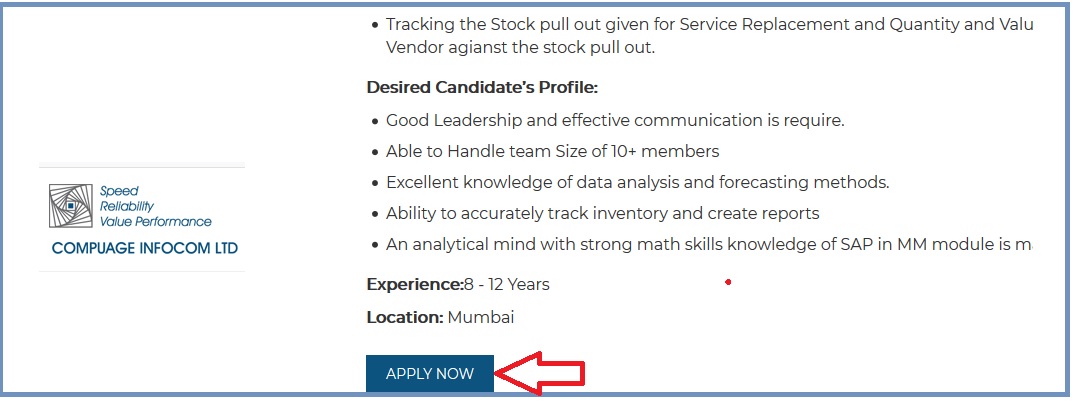Screen dimensions: 1075x401
Task: Select the COMPUAGE INFOCOM LTD company name
Action: [145, 248]
